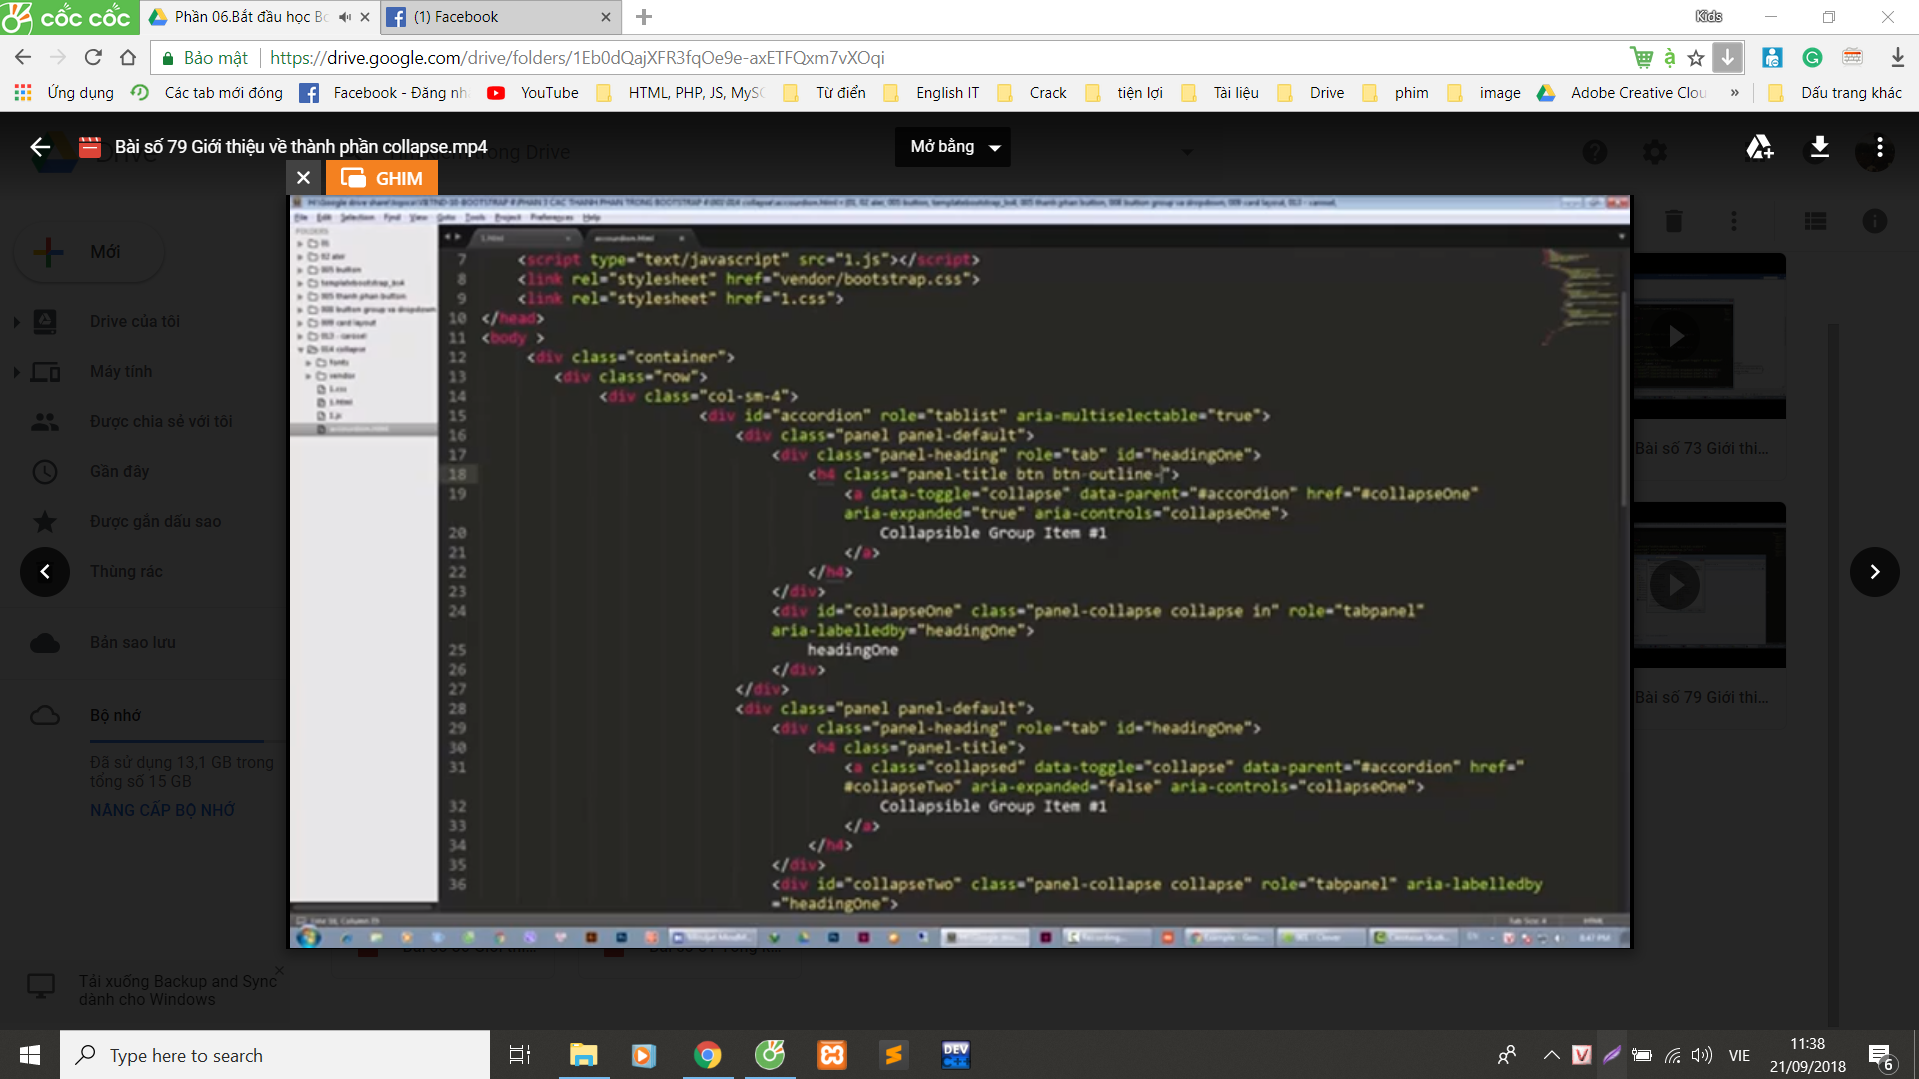Open the three-dot more actions menu
This screenshot has height=1079, width=1919.
[x=1880, y=147]
